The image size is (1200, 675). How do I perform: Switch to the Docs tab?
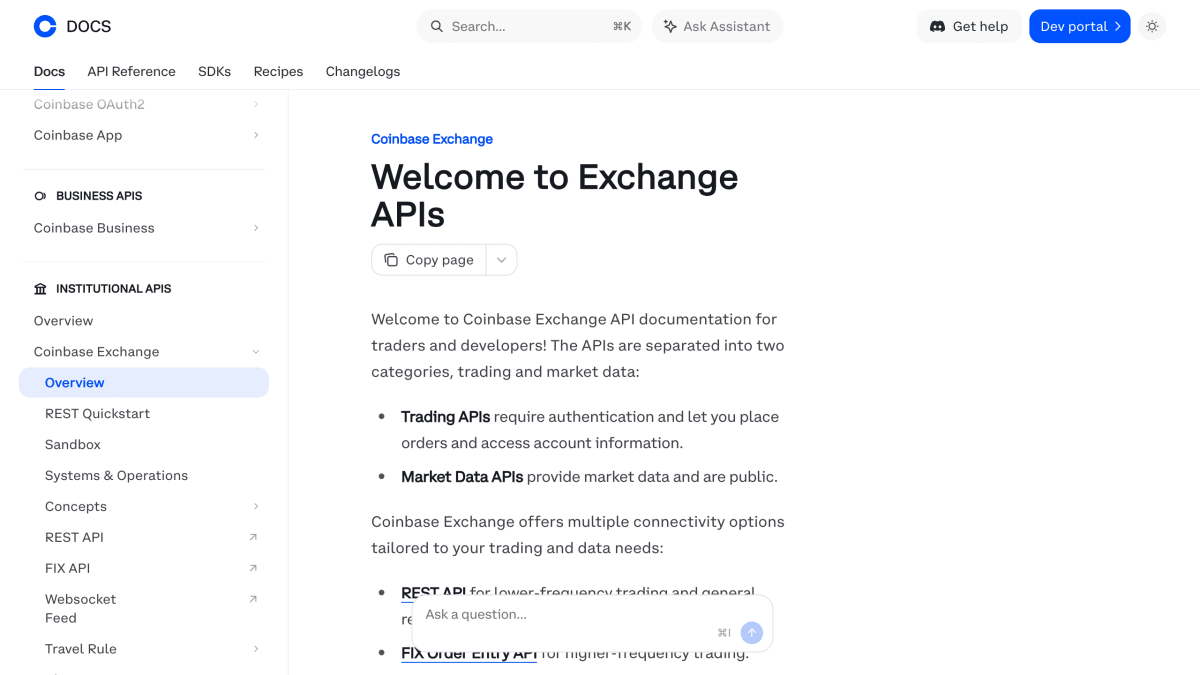point(49,71)
